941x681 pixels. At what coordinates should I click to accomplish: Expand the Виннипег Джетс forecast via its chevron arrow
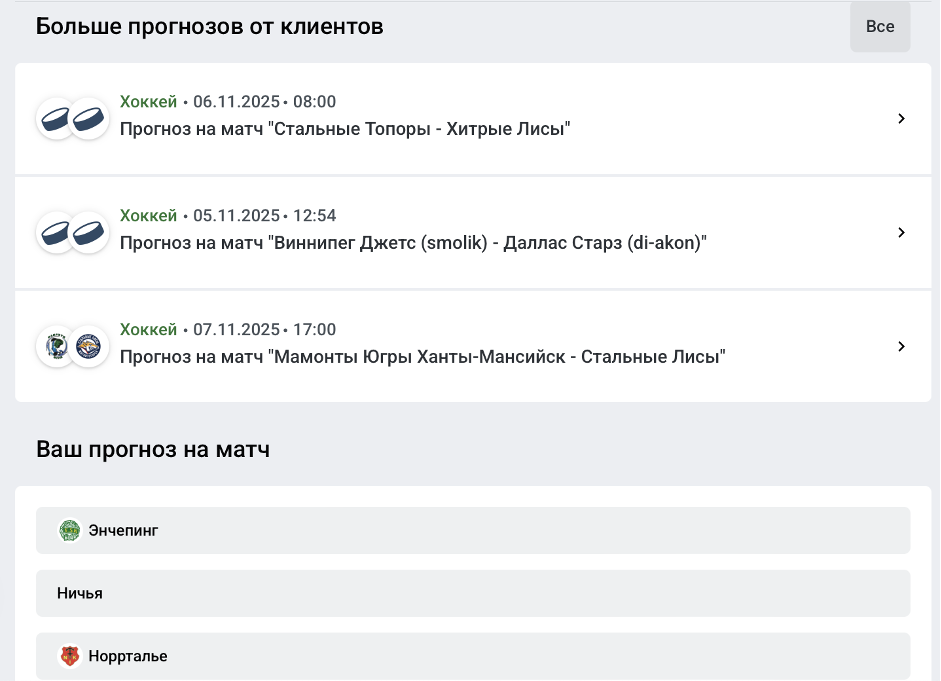point(901,233)
